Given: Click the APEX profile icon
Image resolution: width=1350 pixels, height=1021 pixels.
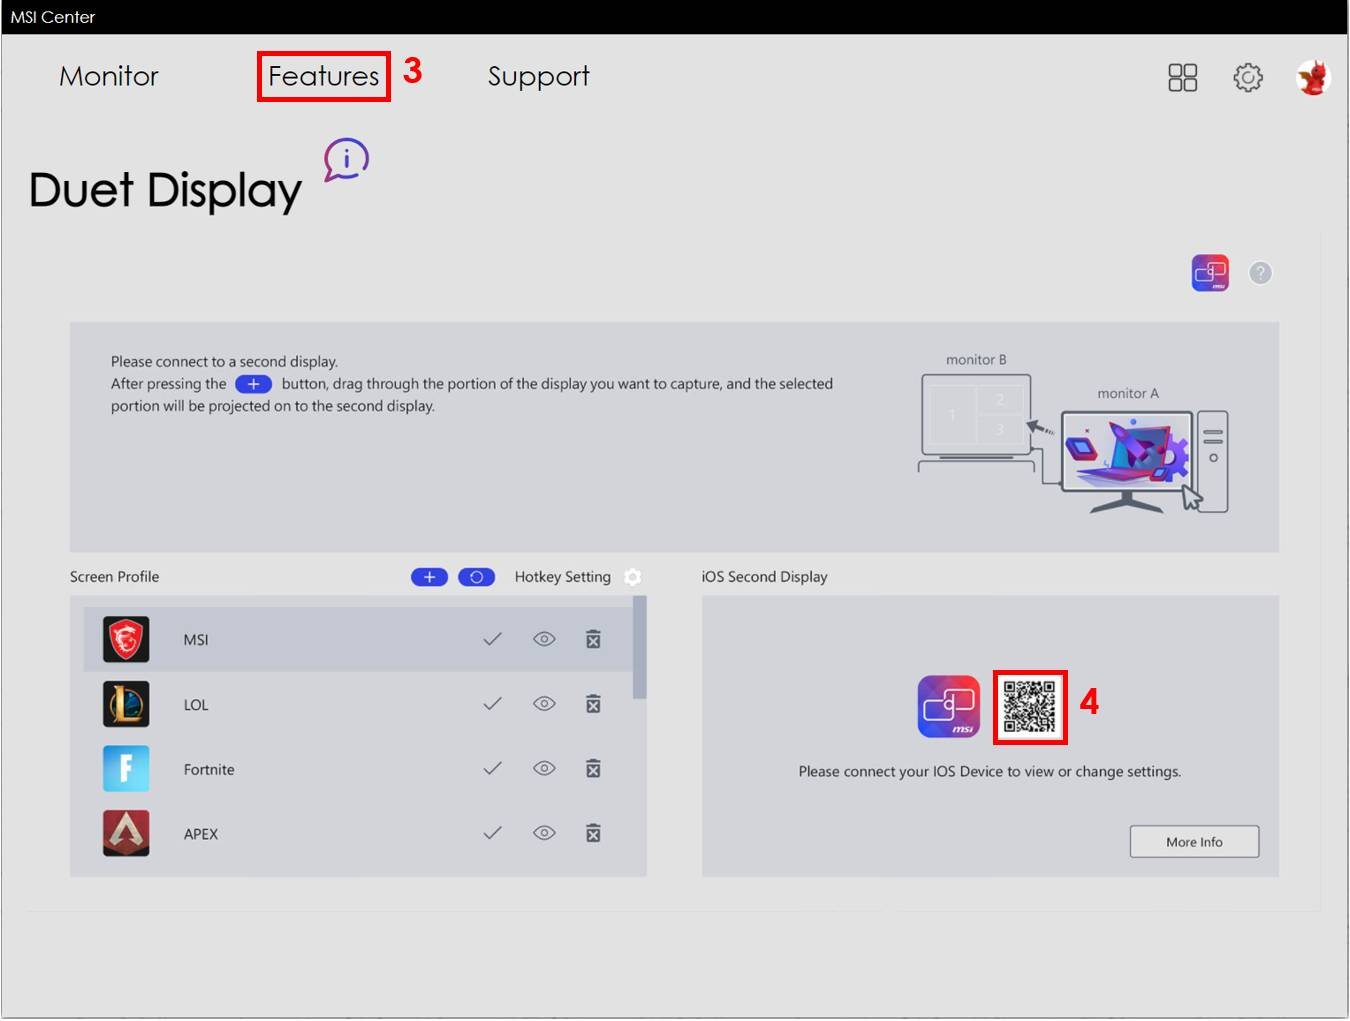Looking at the screenshot, I should pos(126,833).
